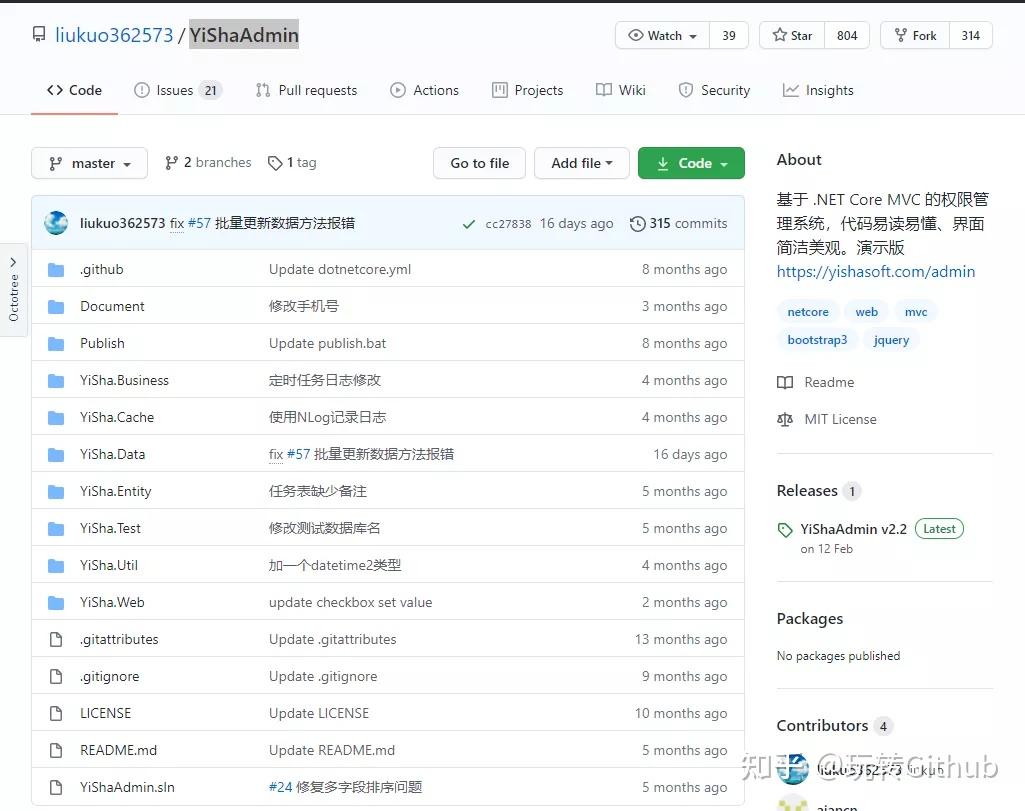Fork the repository with Fork button
Screen dimensions: 1025x811
pyautogui.click(x=915, y=35)
